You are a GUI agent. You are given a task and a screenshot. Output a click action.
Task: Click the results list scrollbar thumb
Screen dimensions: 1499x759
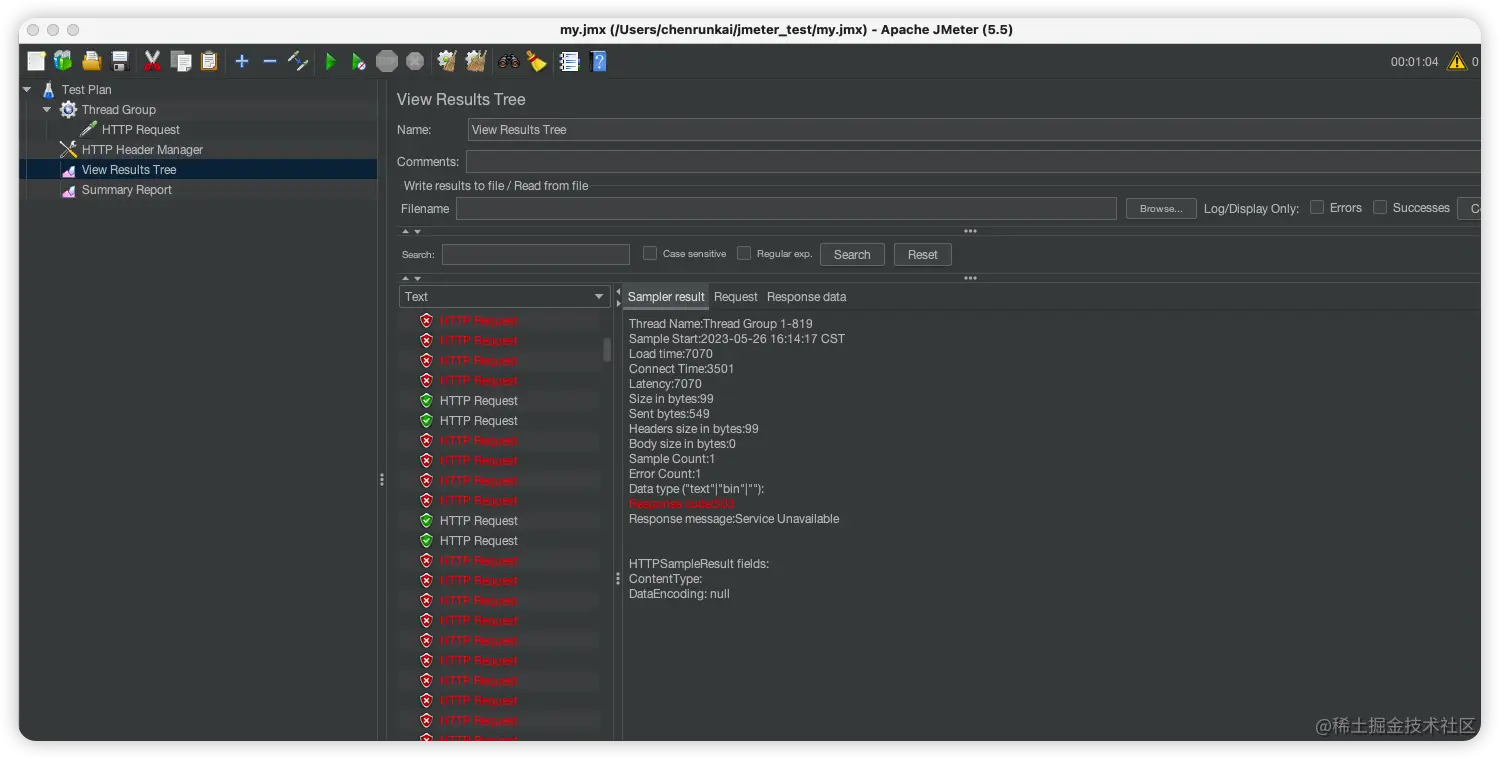tap(607, 349)
